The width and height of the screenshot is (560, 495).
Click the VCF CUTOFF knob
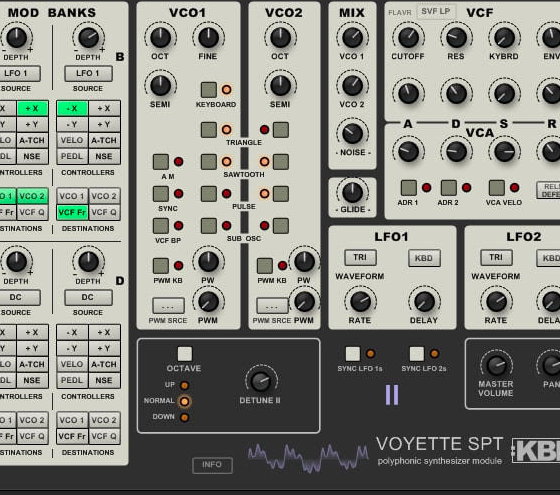pyautogui.click(x=409, y=38)
